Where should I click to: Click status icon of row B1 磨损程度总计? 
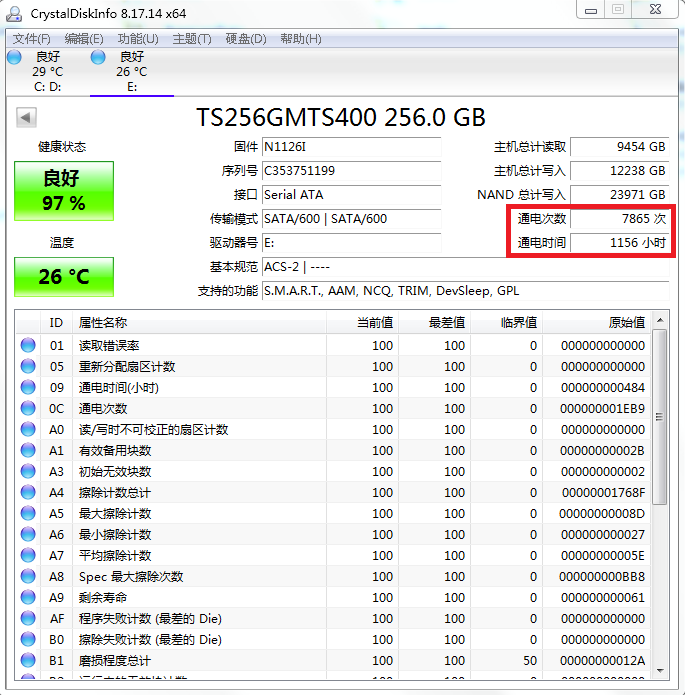coord(28,660)
